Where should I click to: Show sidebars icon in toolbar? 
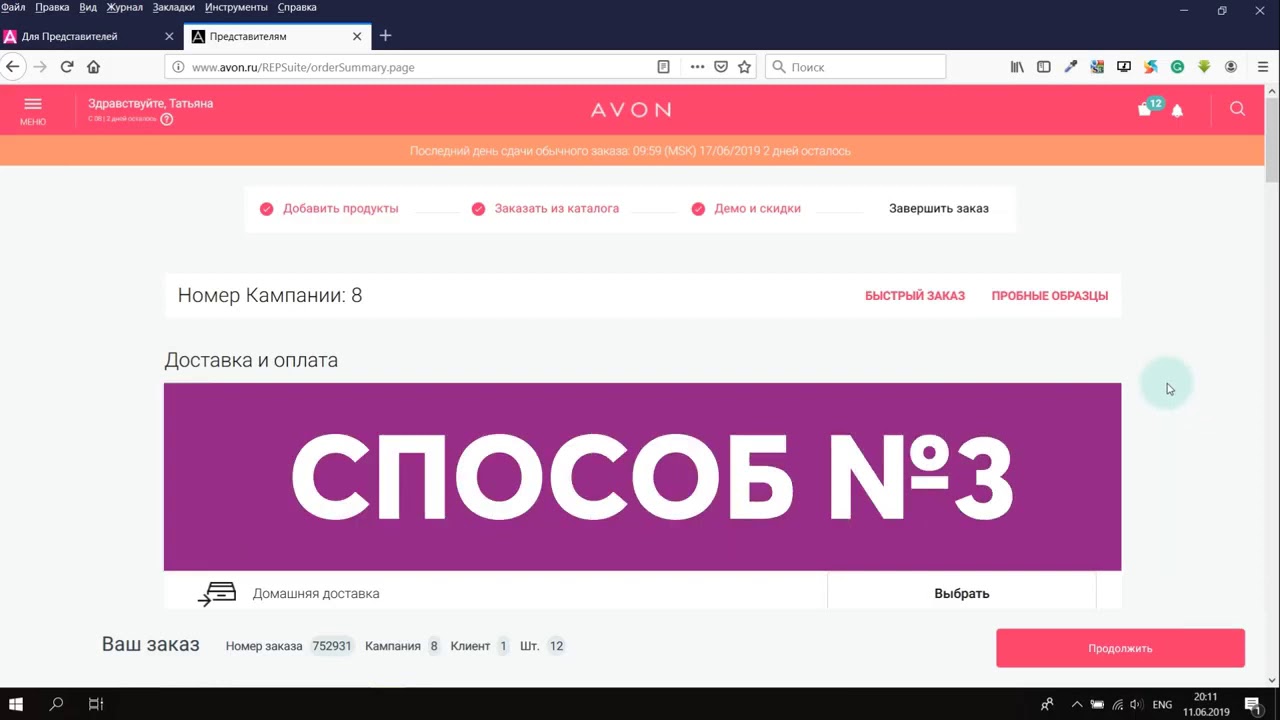pyautogui.click(x=1044, y=67)
